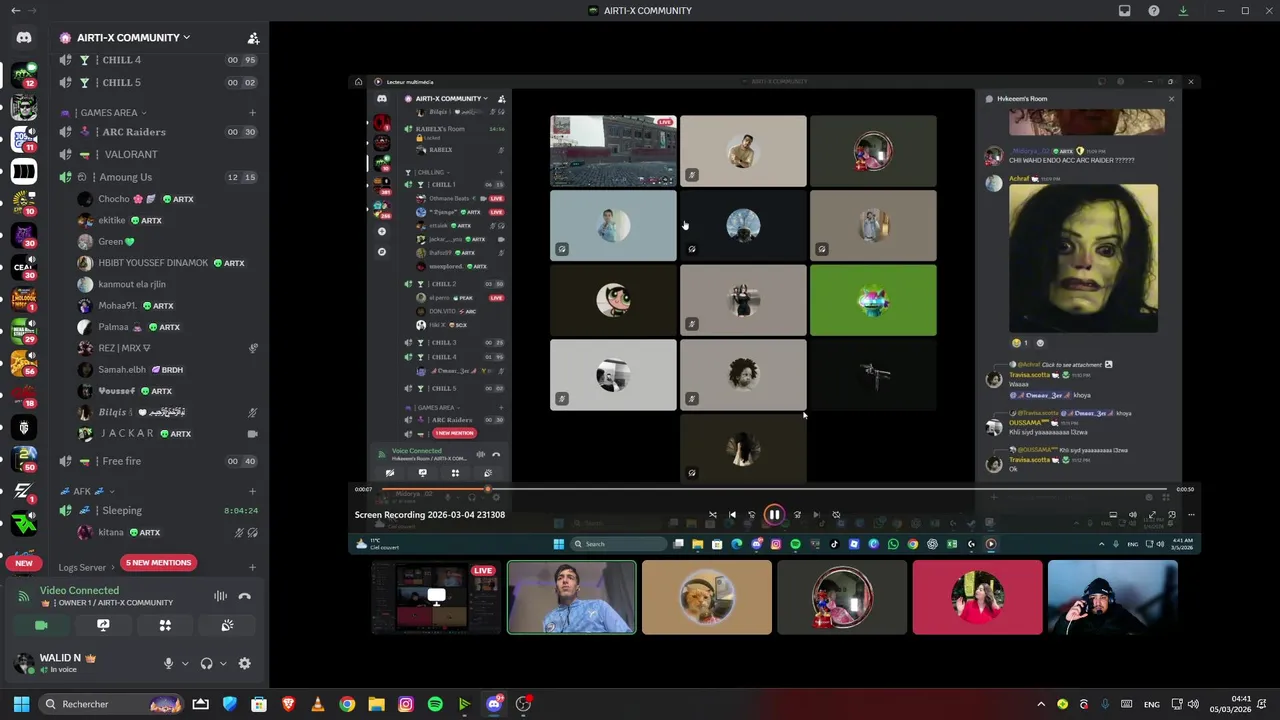Join CHILL 5 voice channel
The width and height of the screenshot is (1280, 720).
(158, 82)
